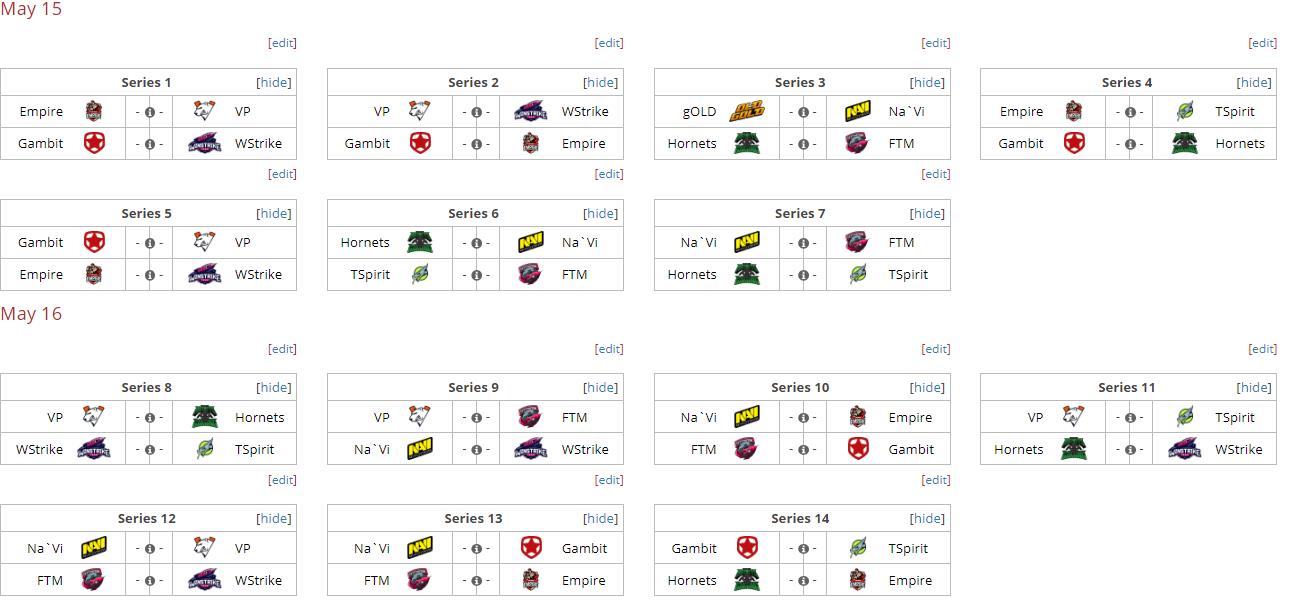Collapse Series 10 using its hide link
The image size is (1295, 604).
pyautogui.click(x=927, y=388)
